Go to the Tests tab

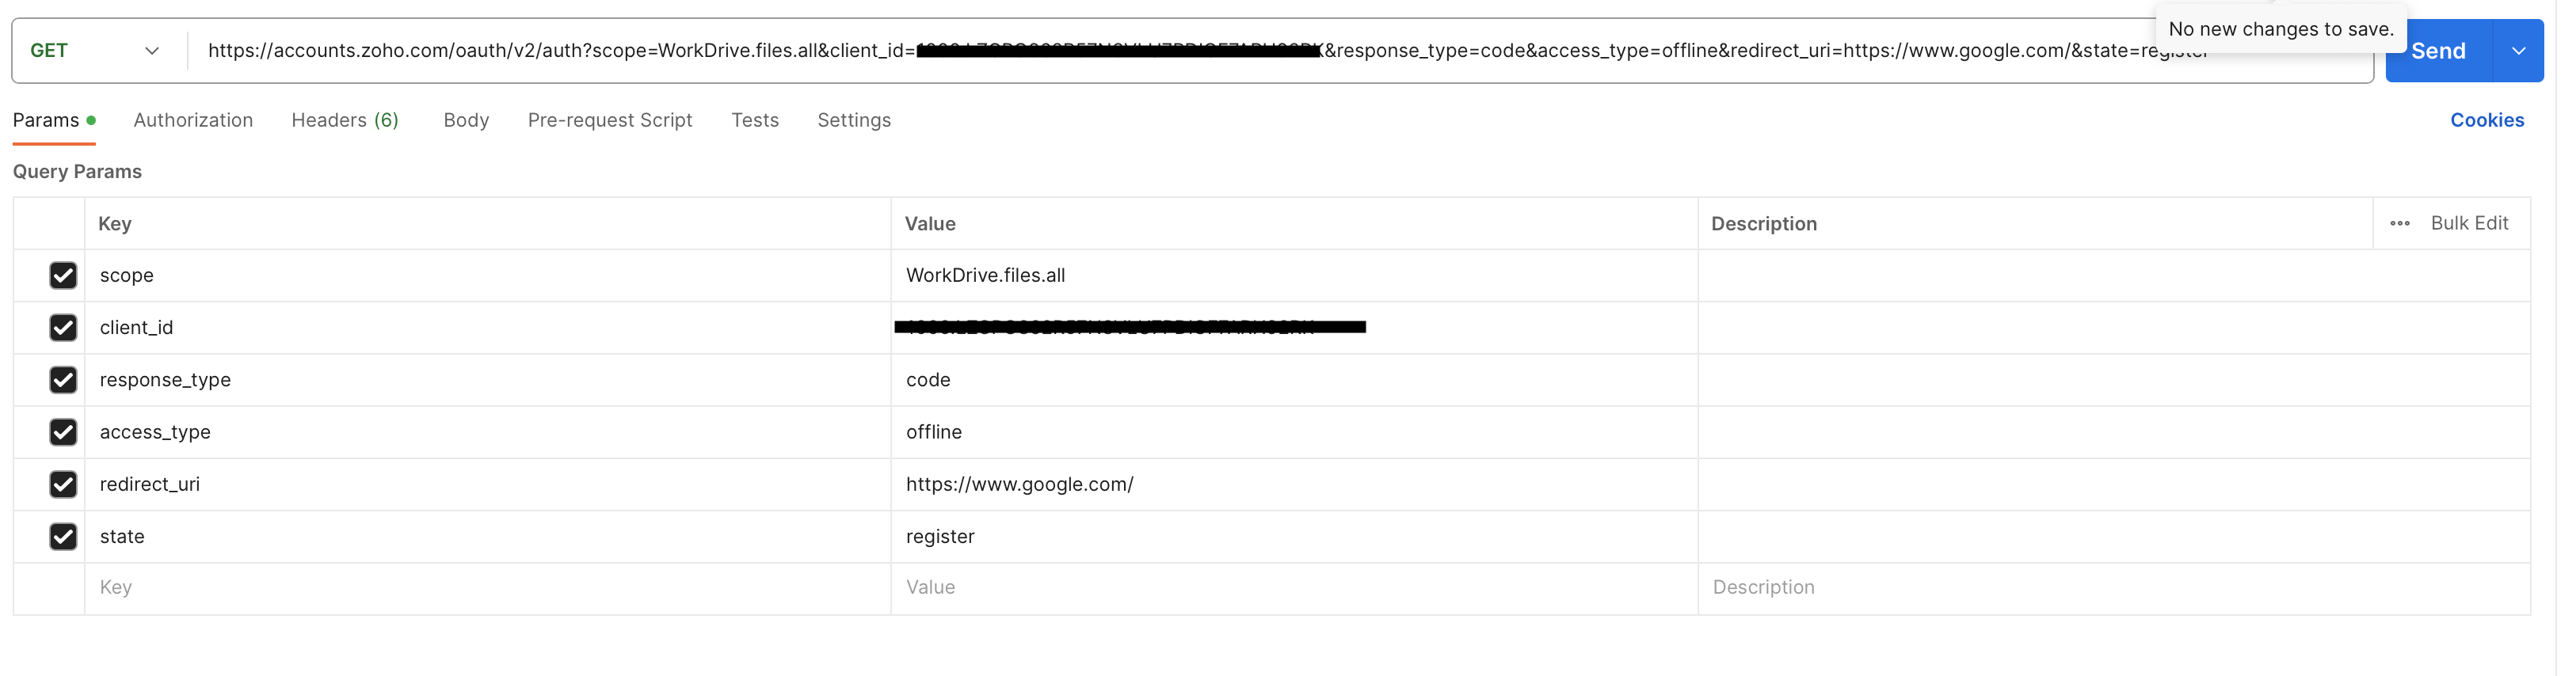click(x=755, y=120)
